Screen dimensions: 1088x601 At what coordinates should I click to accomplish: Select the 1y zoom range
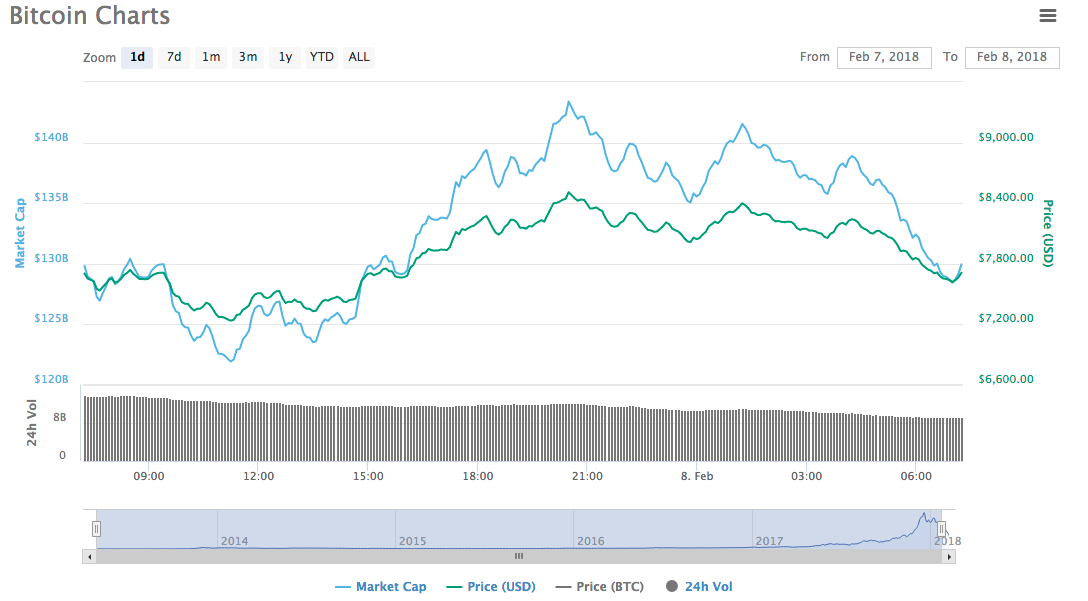click(x=285, y=57)
